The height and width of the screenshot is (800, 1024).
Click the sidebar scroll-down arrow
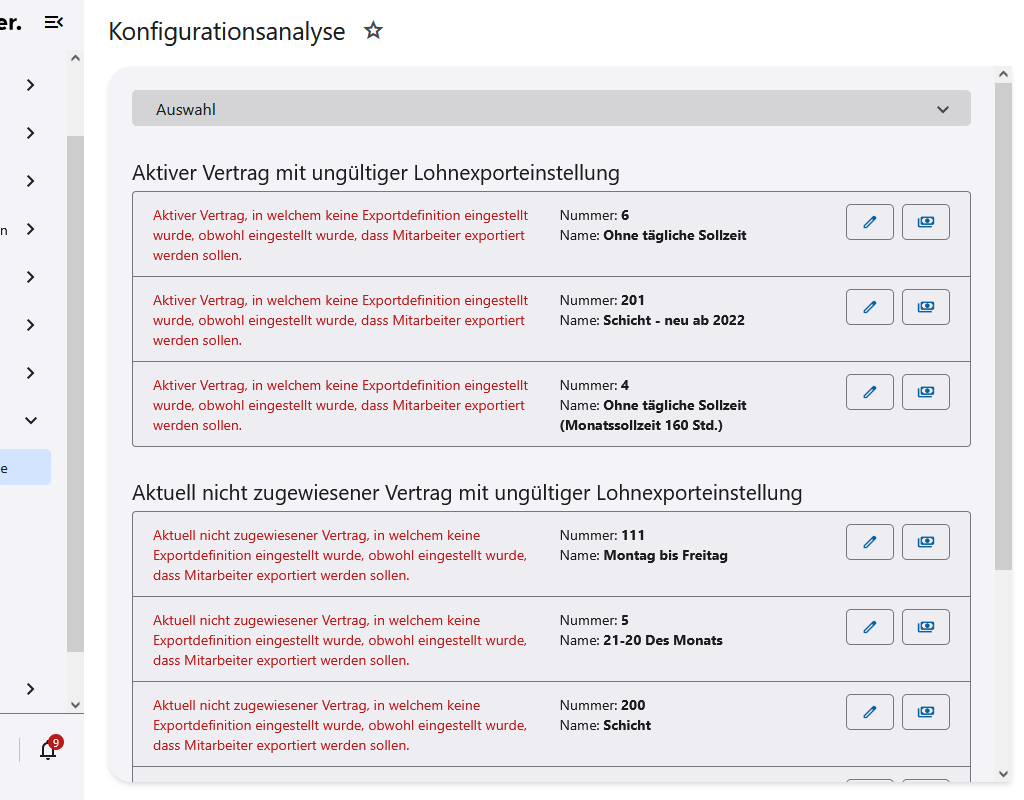[x=75, y=705]
